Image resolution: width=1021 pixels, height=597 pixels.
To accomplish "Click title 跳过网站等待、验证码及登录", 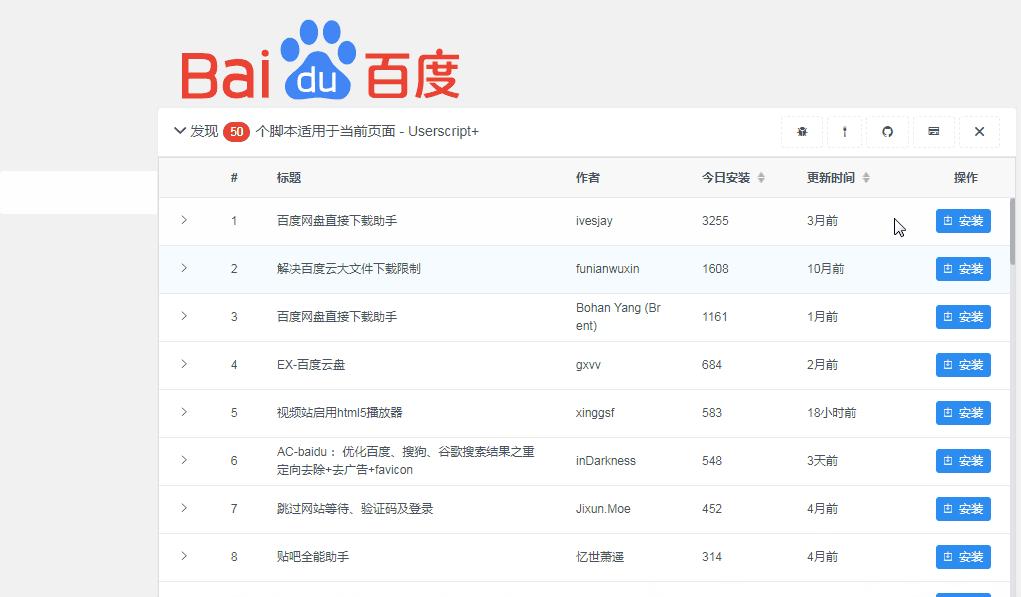I will pos(355,508).
